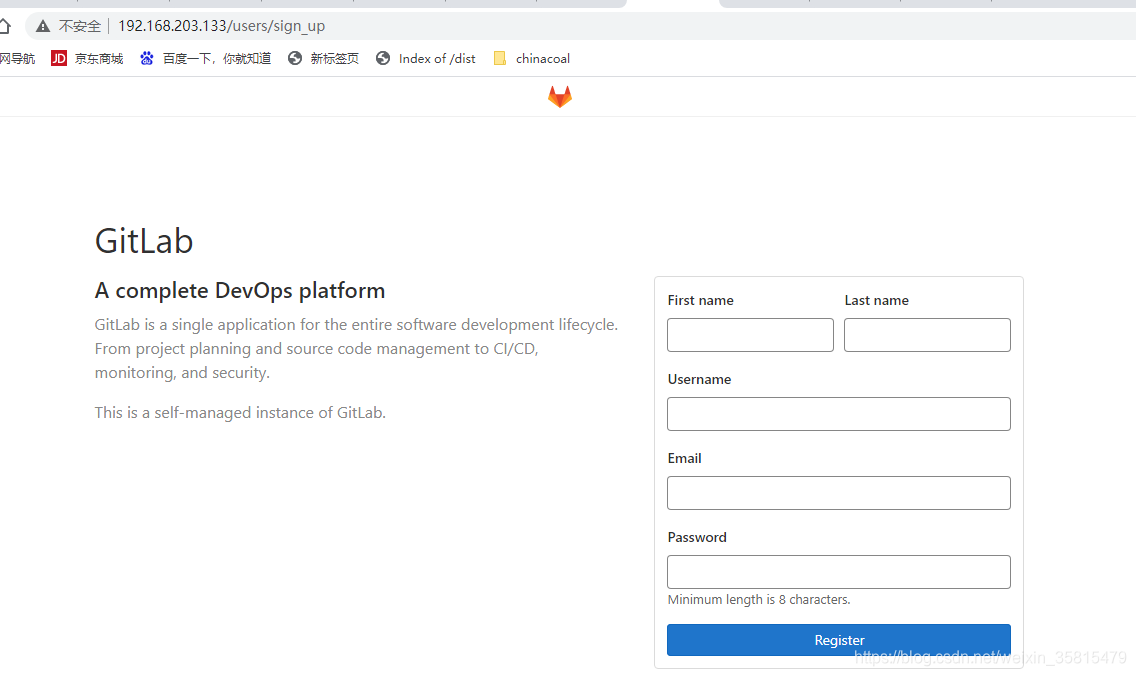Click the globe icon beside 新标签页

294,58
